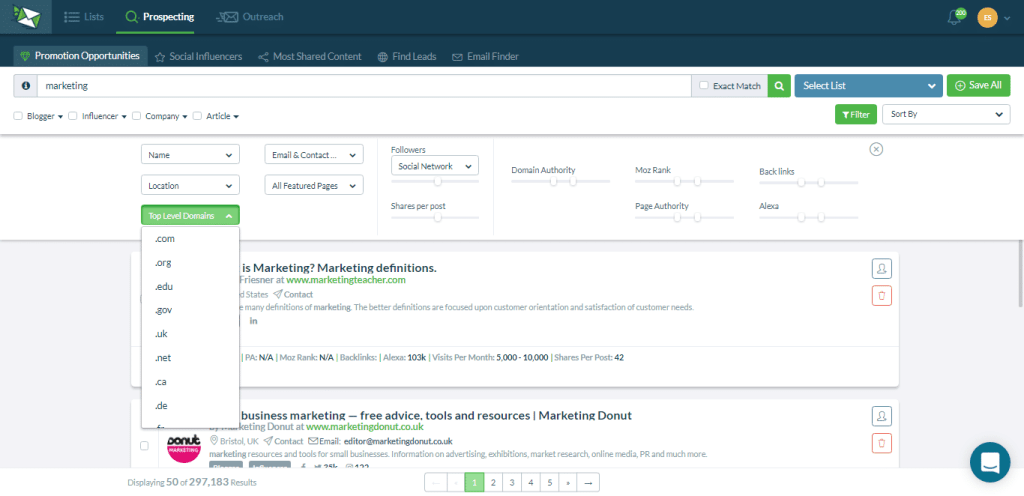
Task: Click the Marketing Donut logo thumbnail
Action: pos(184,446)
